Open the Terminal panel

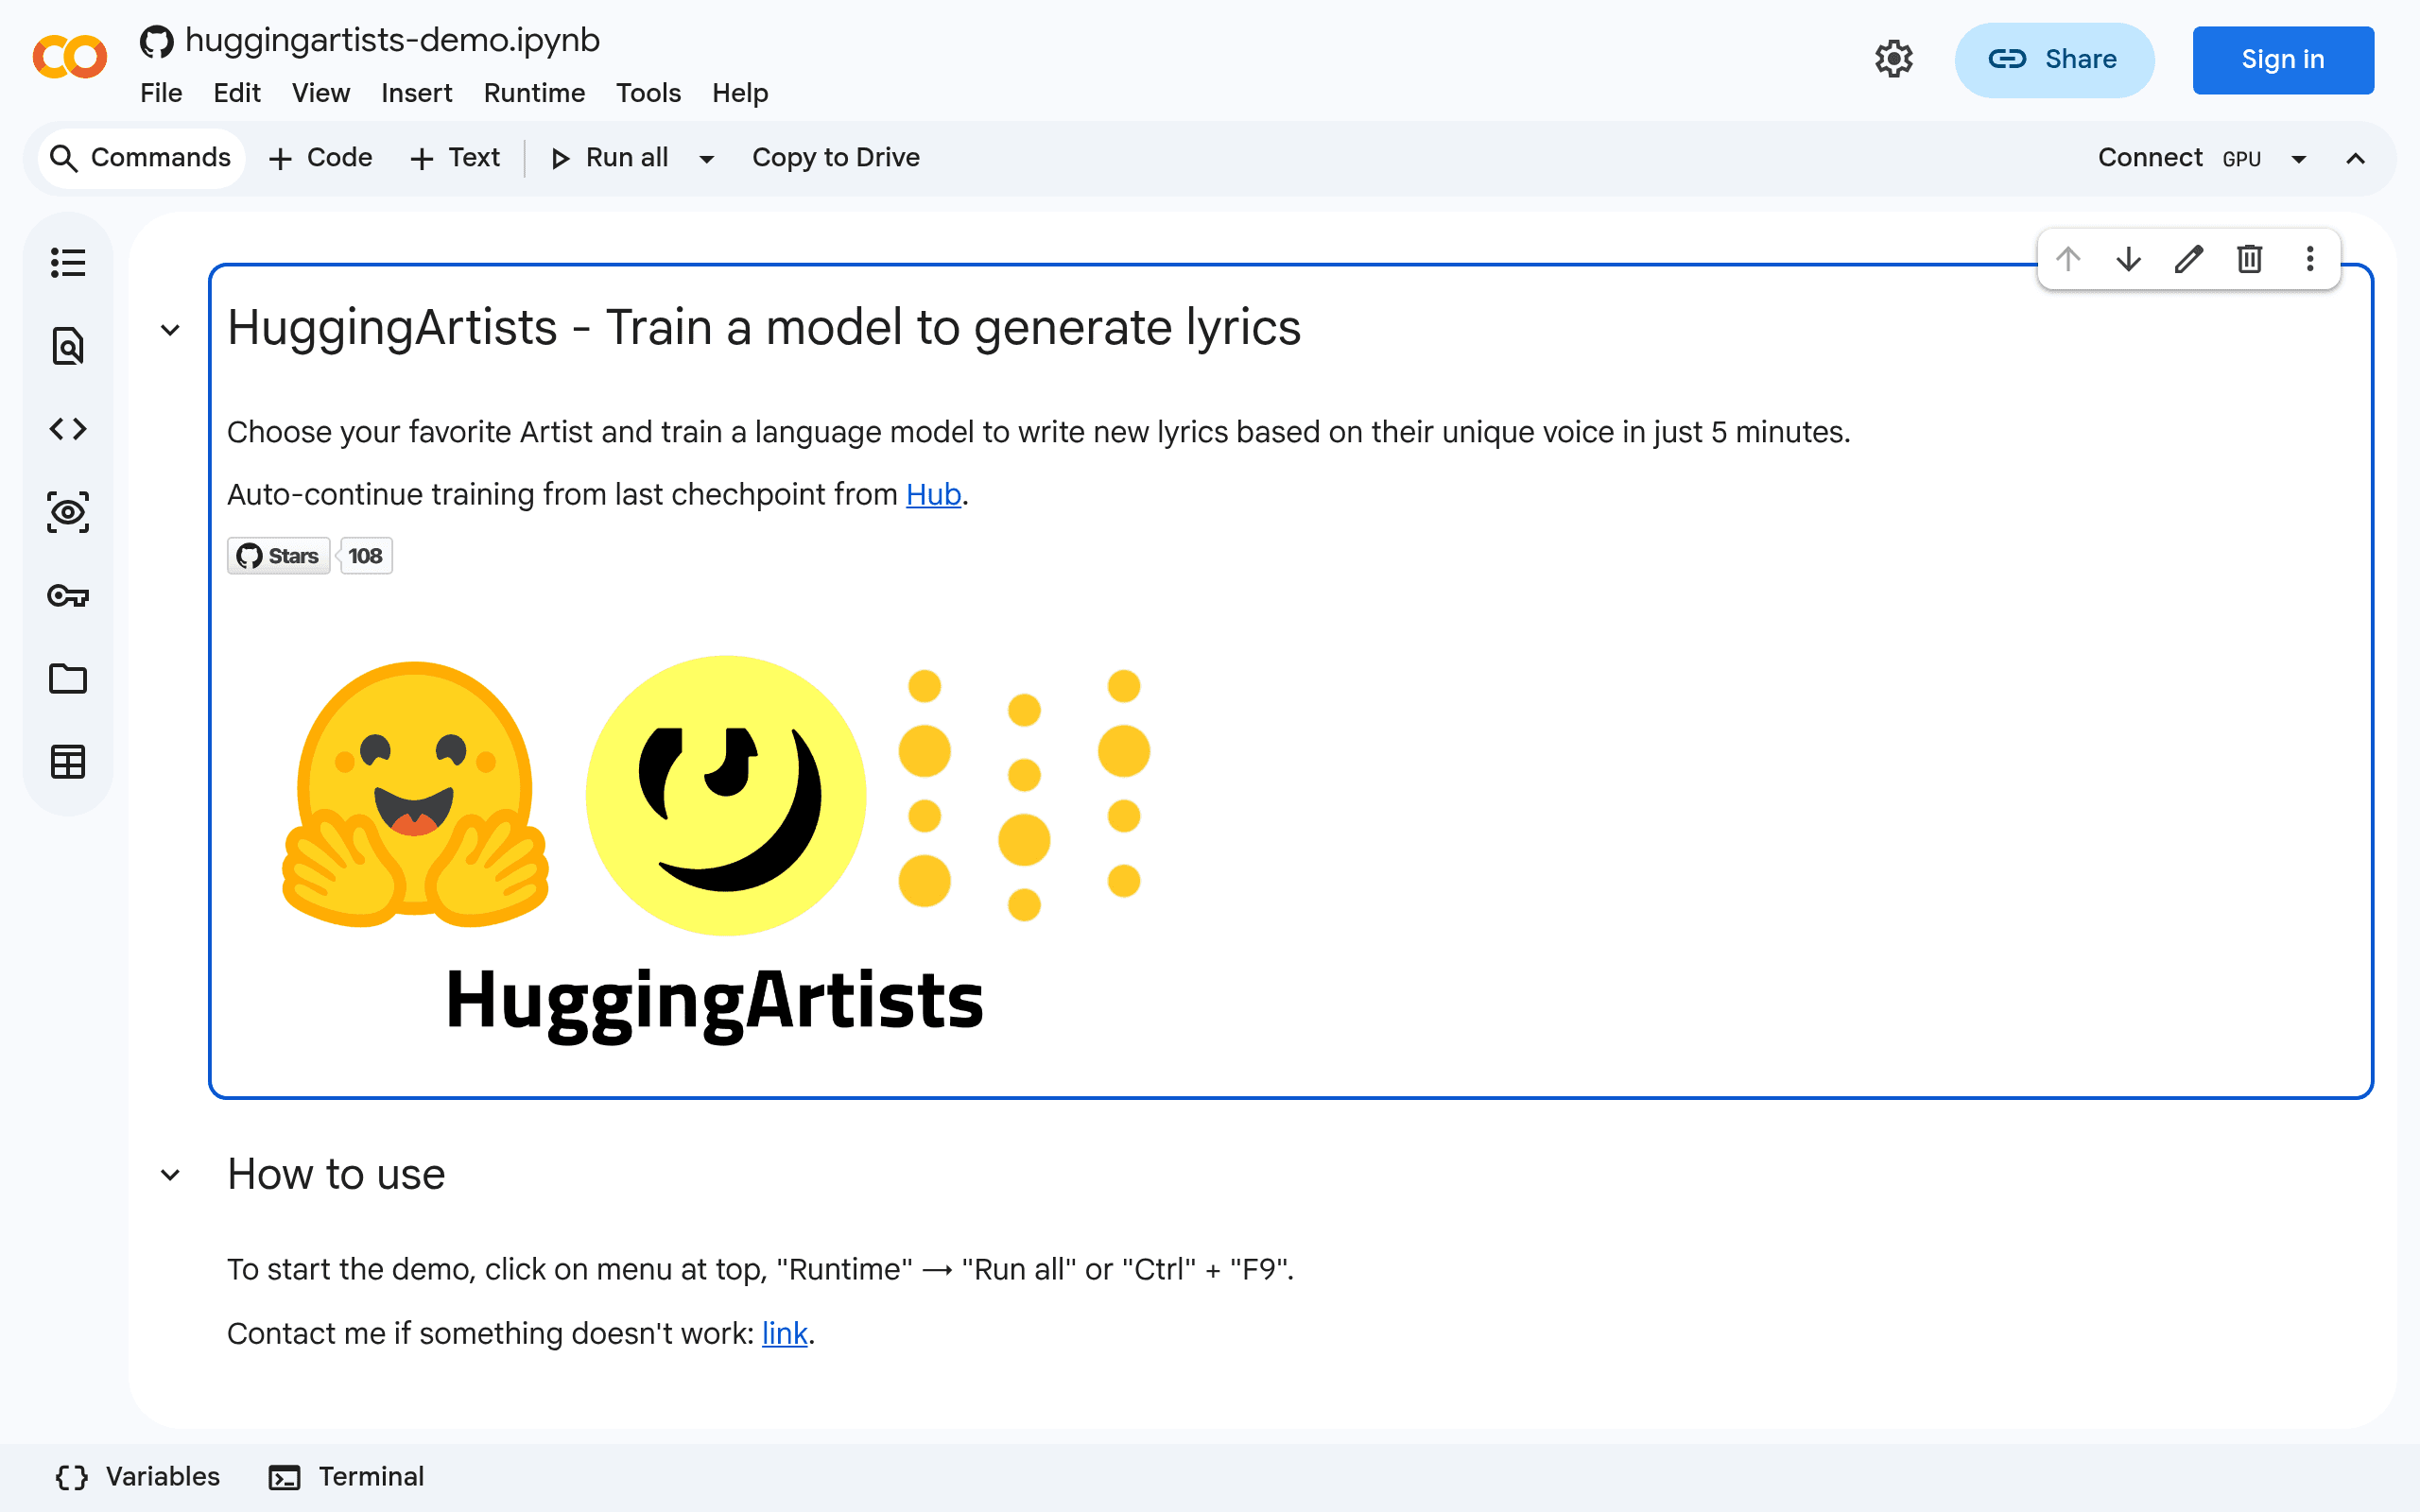pyautogui.click(x=346, y=1477)
